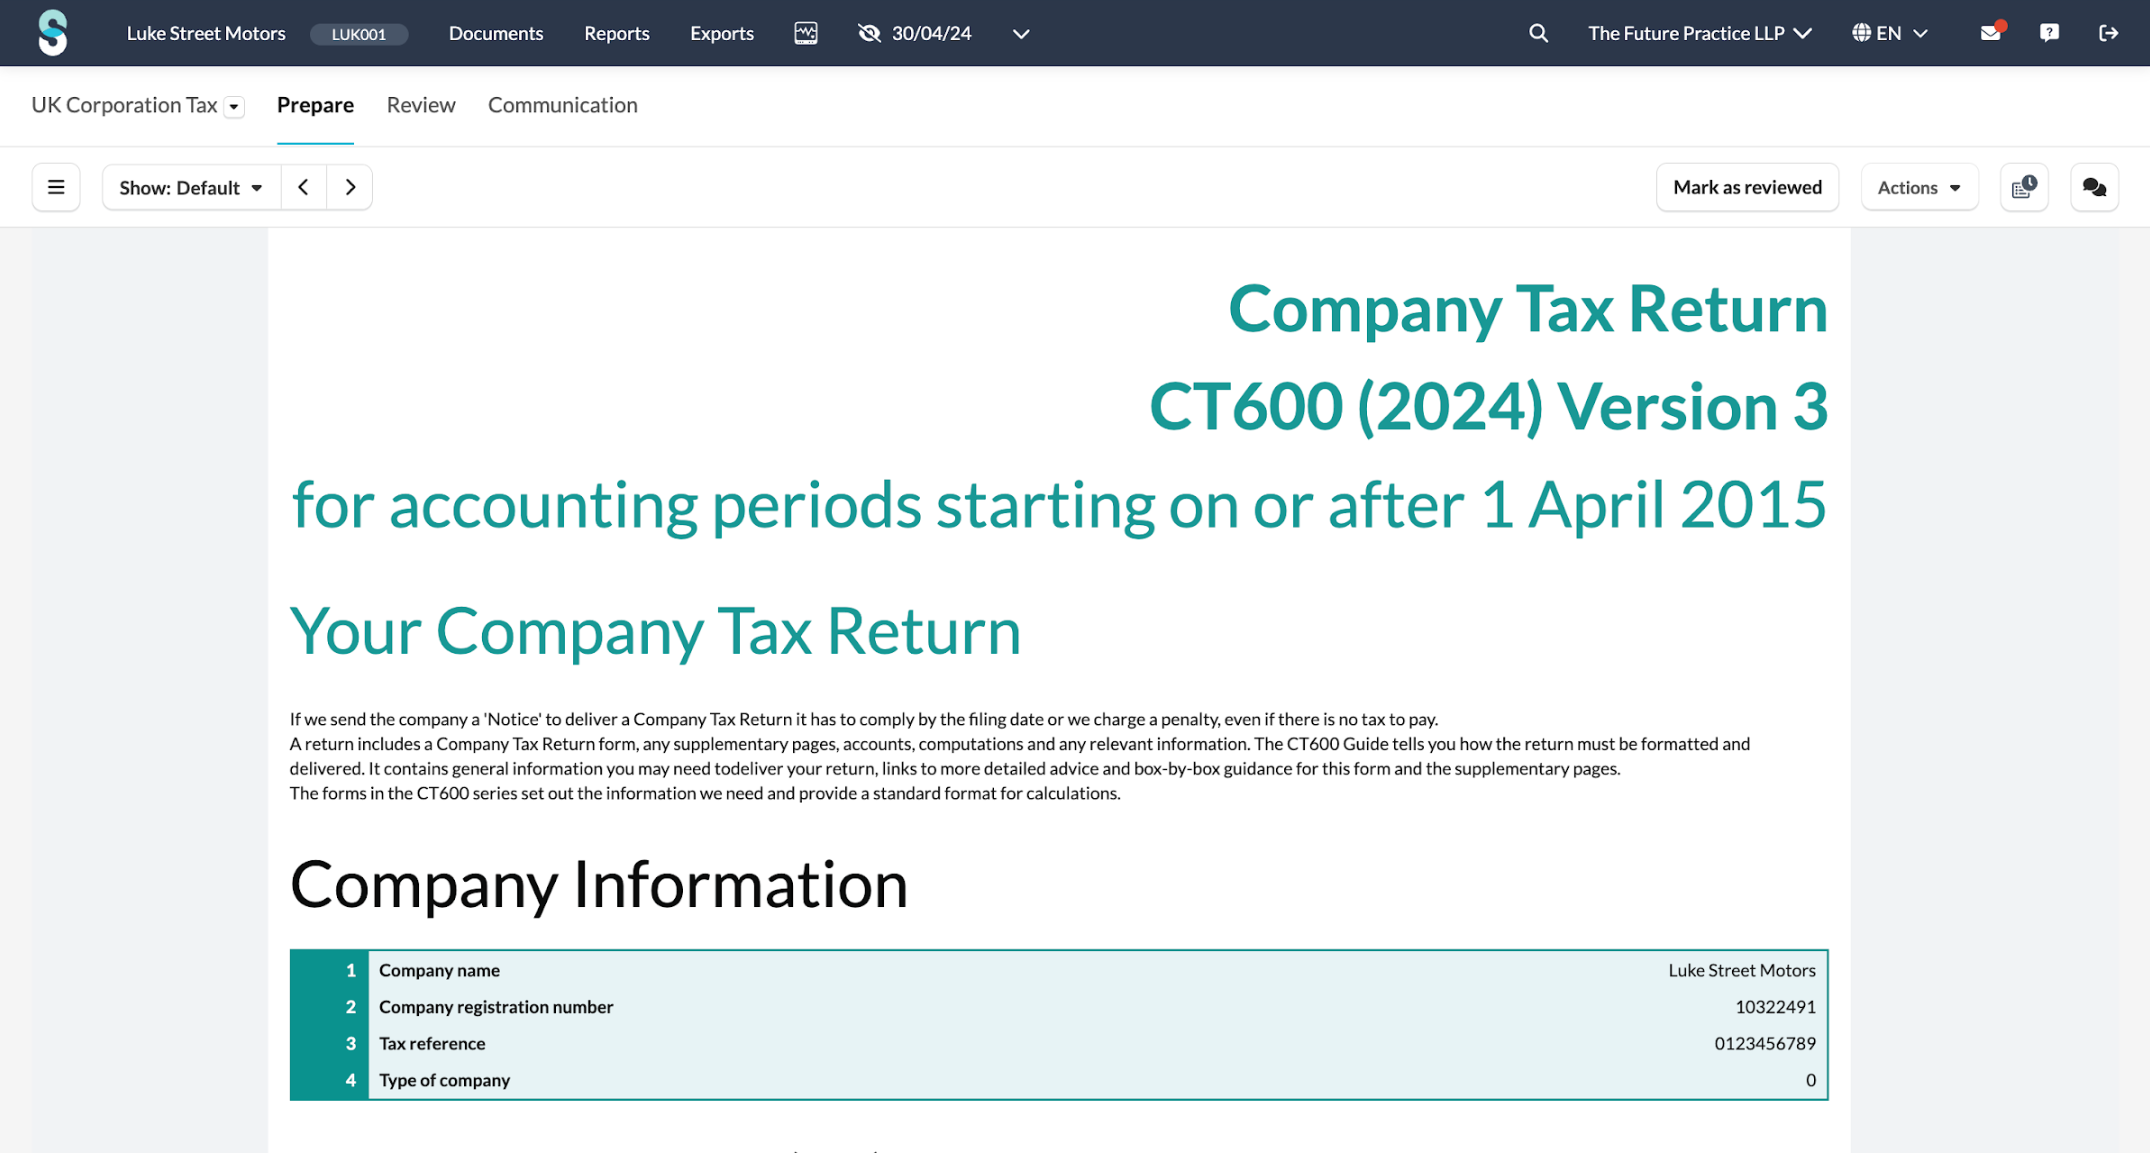Expand the period dropdown next to 30/04/24

coord(1021,33)
